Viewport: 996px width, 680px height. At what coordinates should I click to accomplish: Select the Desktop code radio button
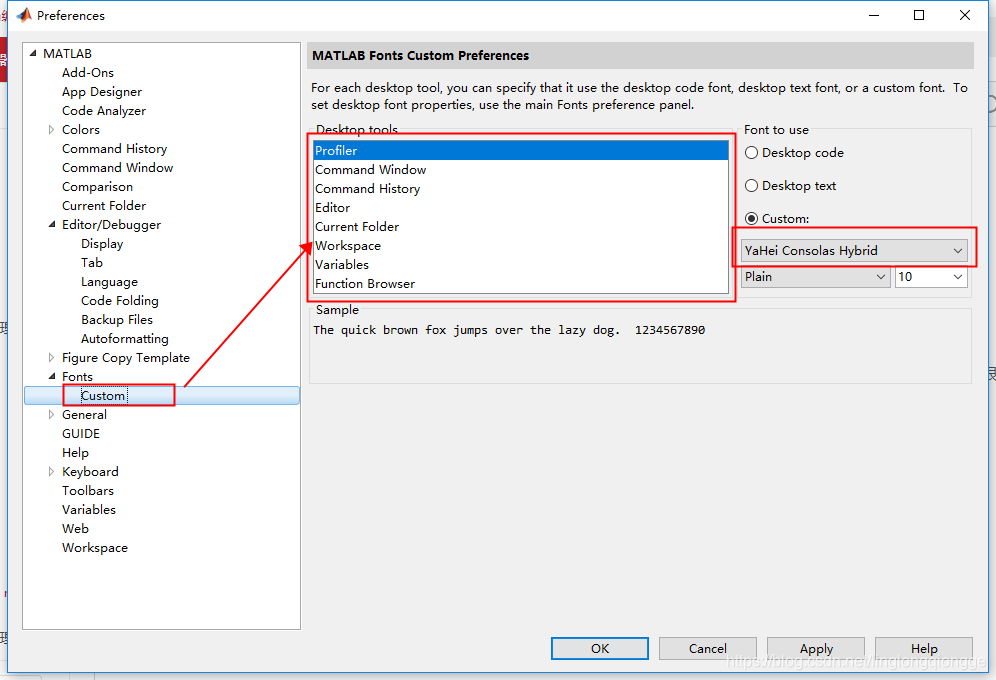[x=751, y=153]
